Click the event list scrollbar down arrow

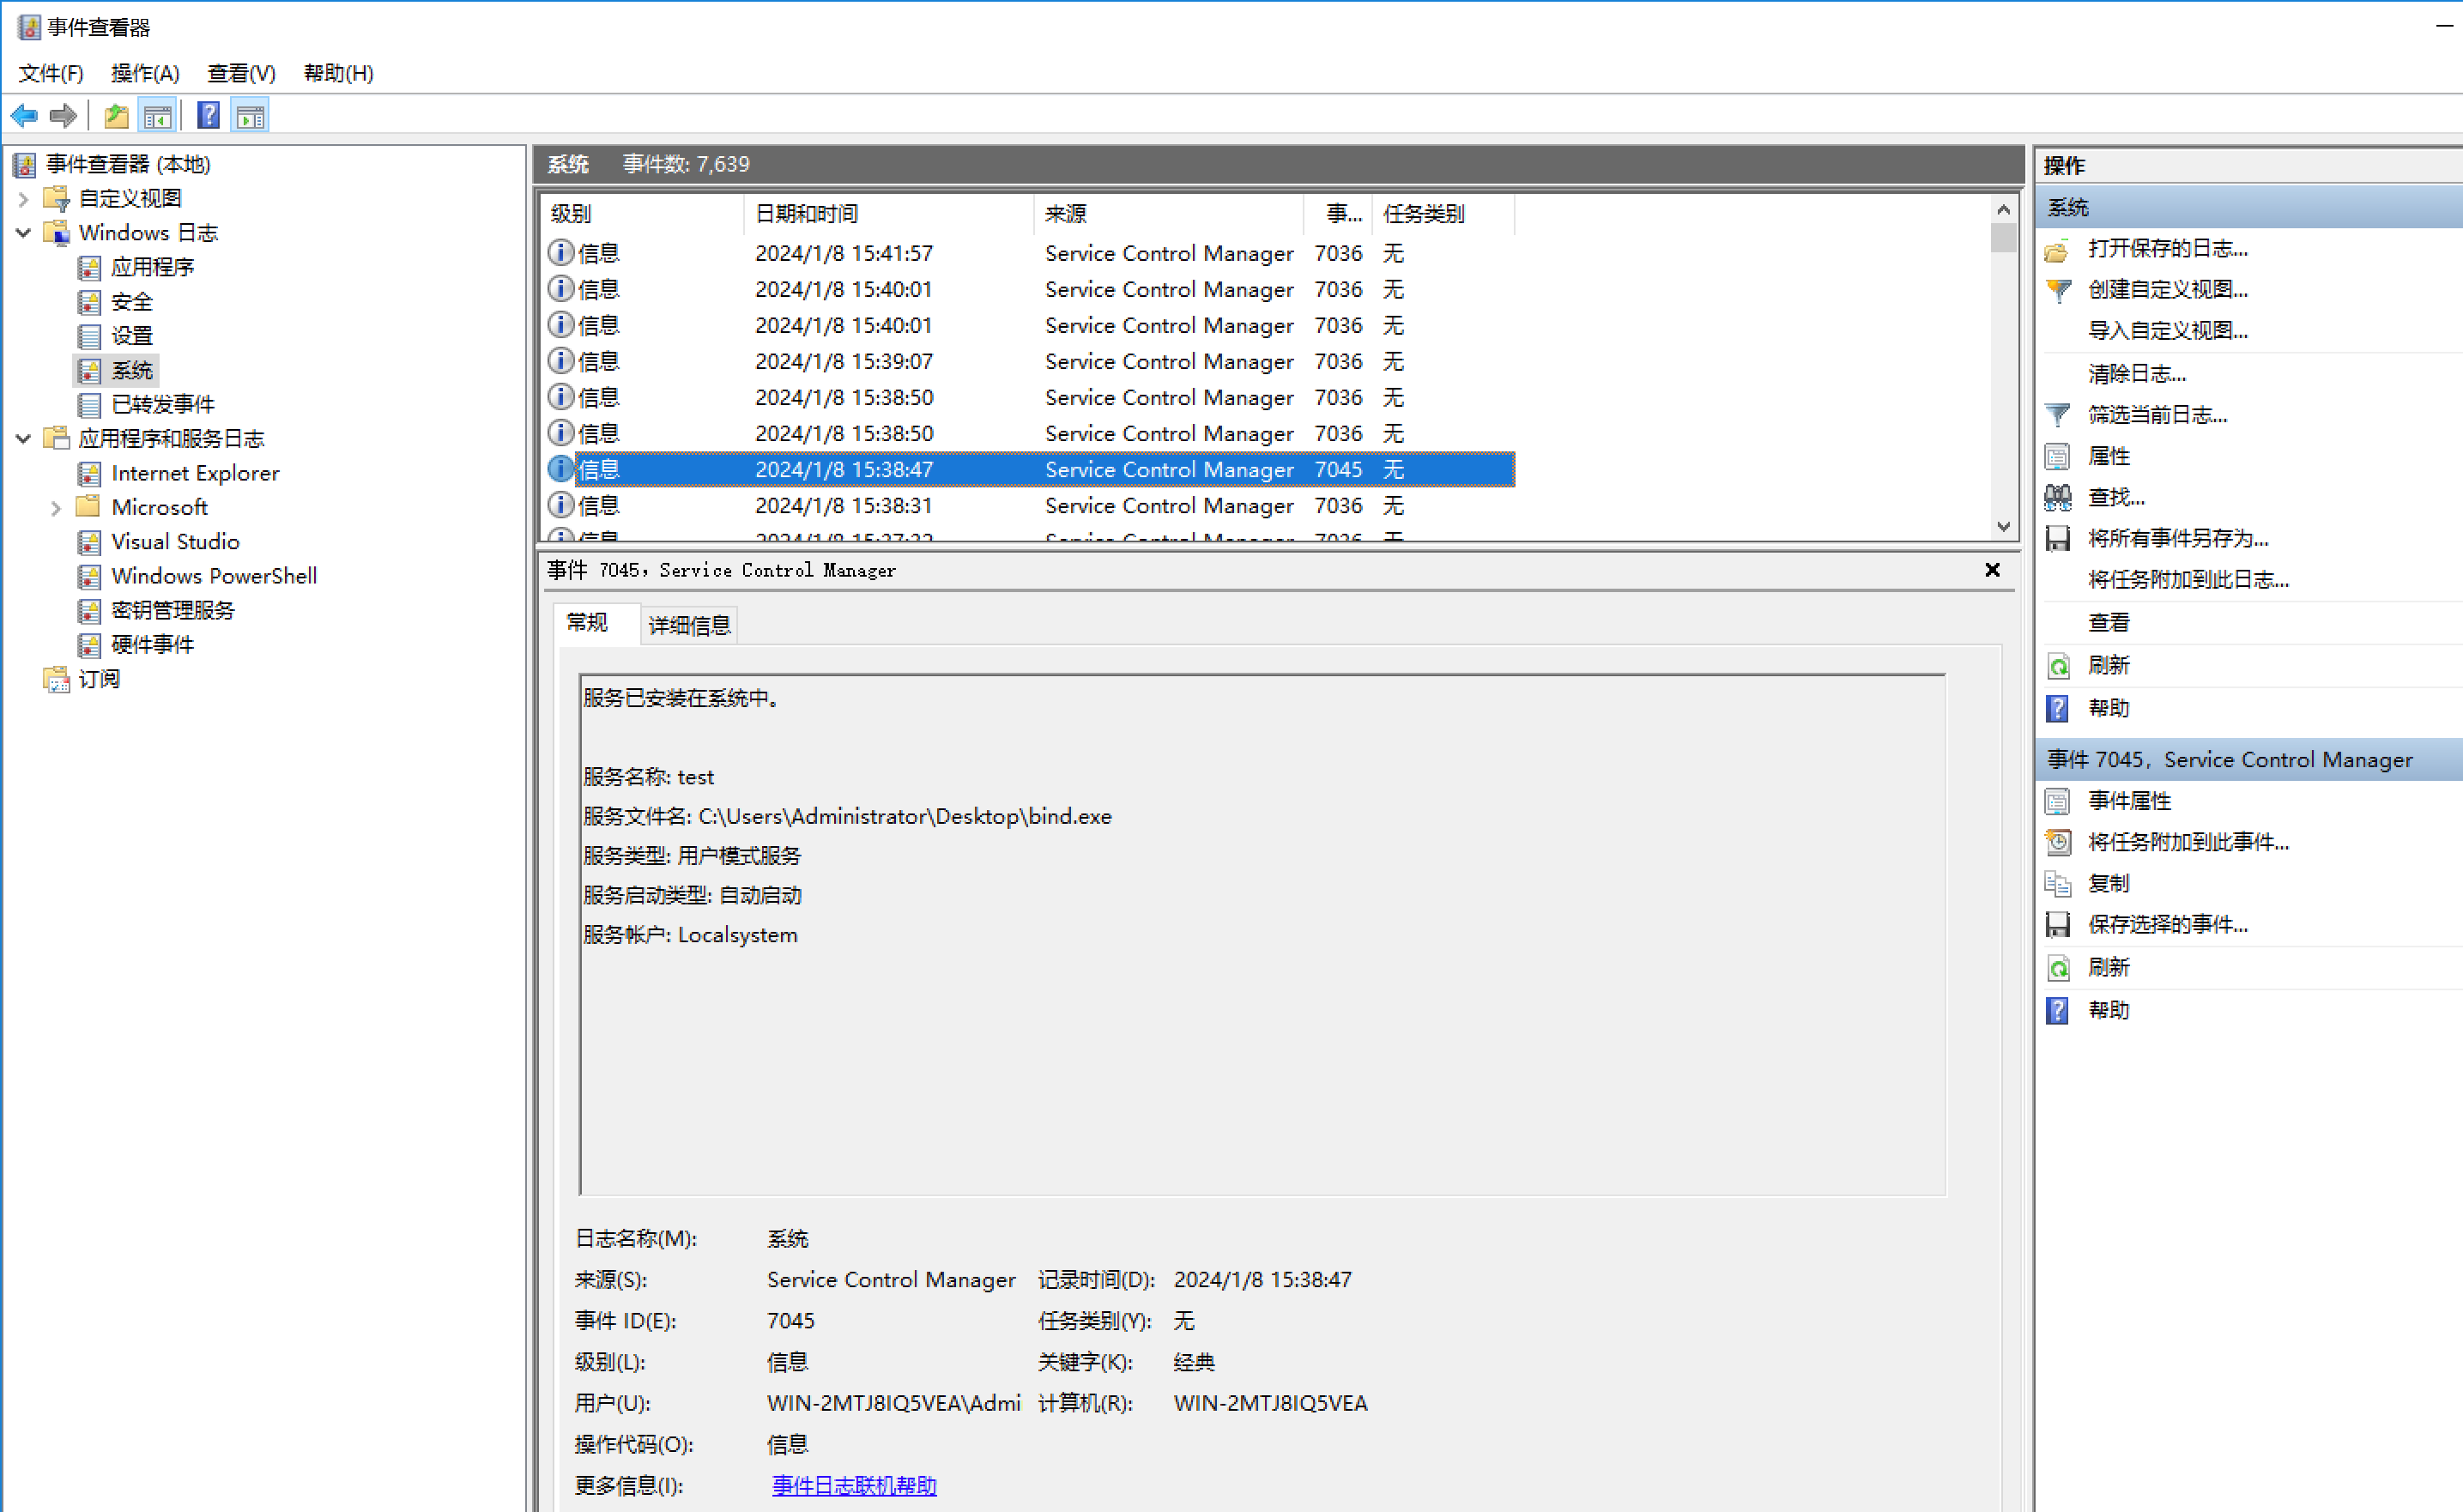[2003, 526]
